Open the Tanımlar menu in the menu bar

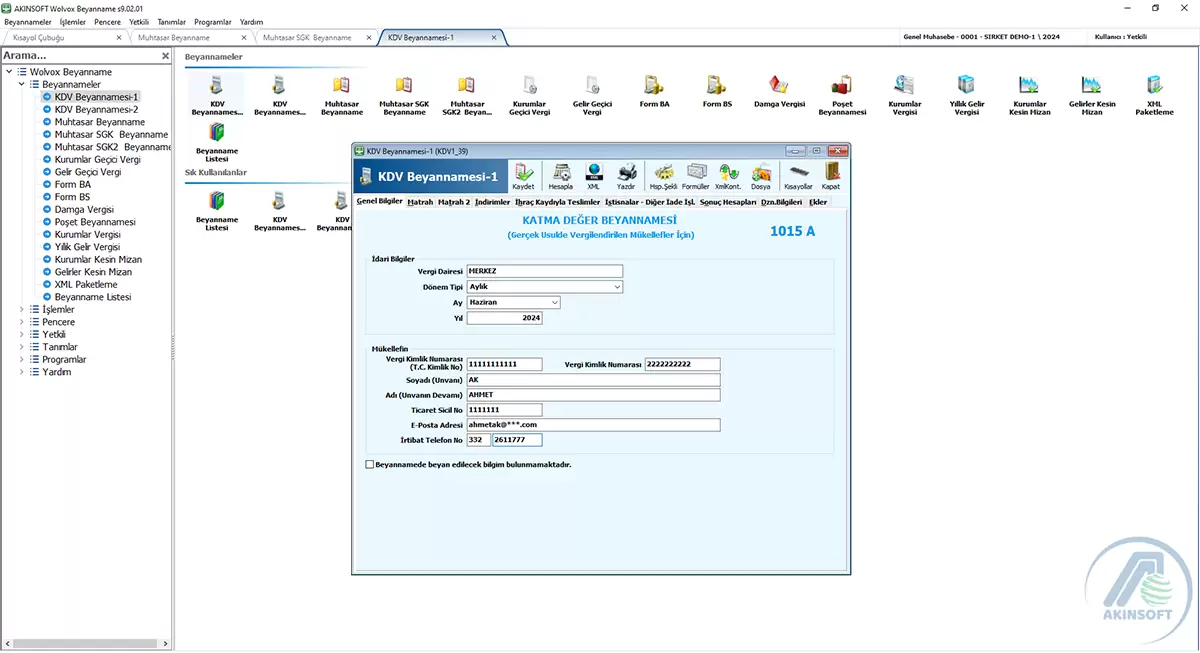point(171,21)
